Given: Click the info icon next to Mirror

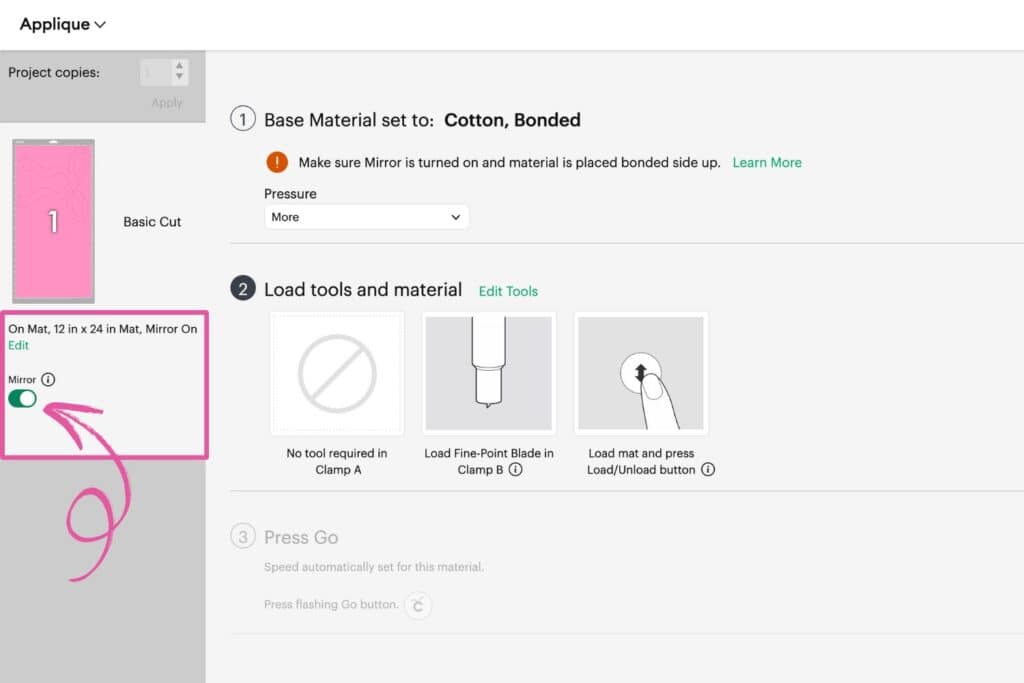Looking at the screenshot, I should 49,380.
